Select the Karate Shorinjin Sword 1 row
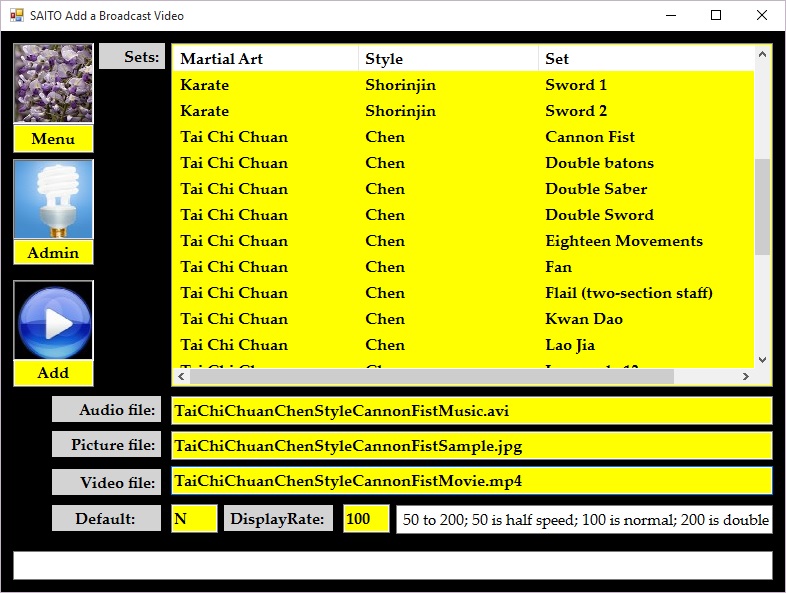Image resolution: width=786 pixels, height=593 pixels. point(462,85)
